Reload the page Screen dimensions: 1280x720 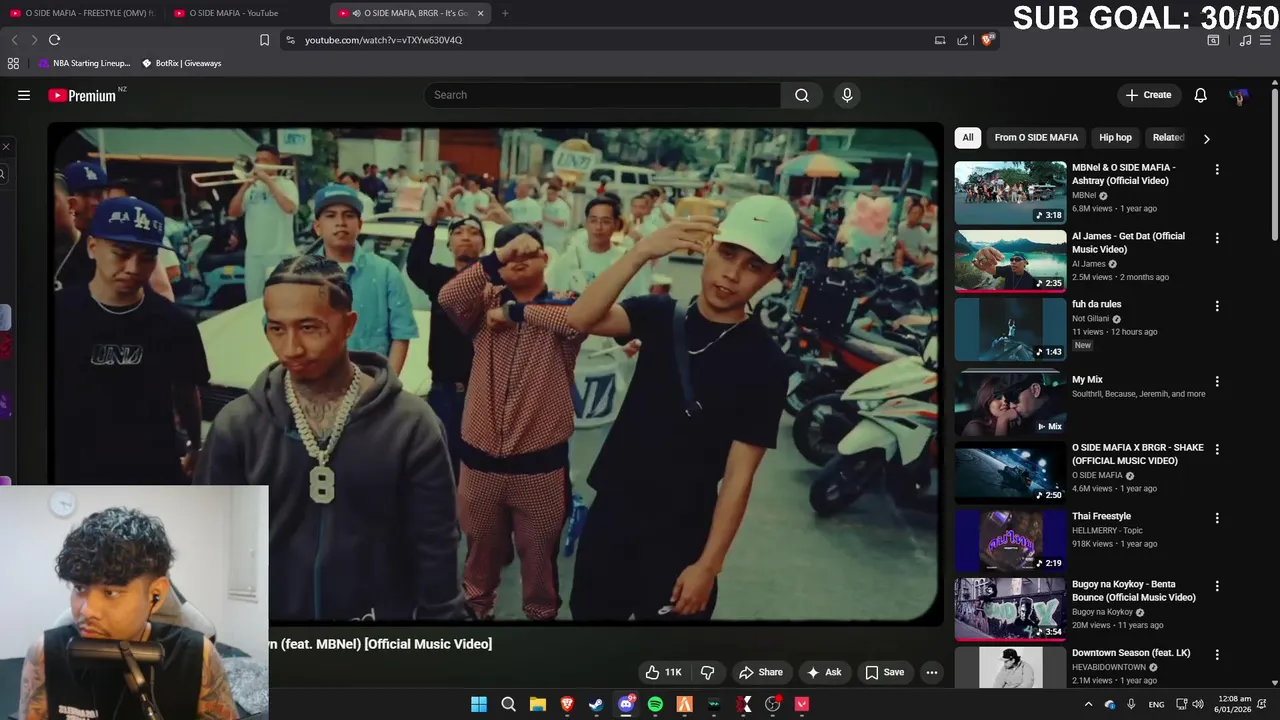click(54, 40)
